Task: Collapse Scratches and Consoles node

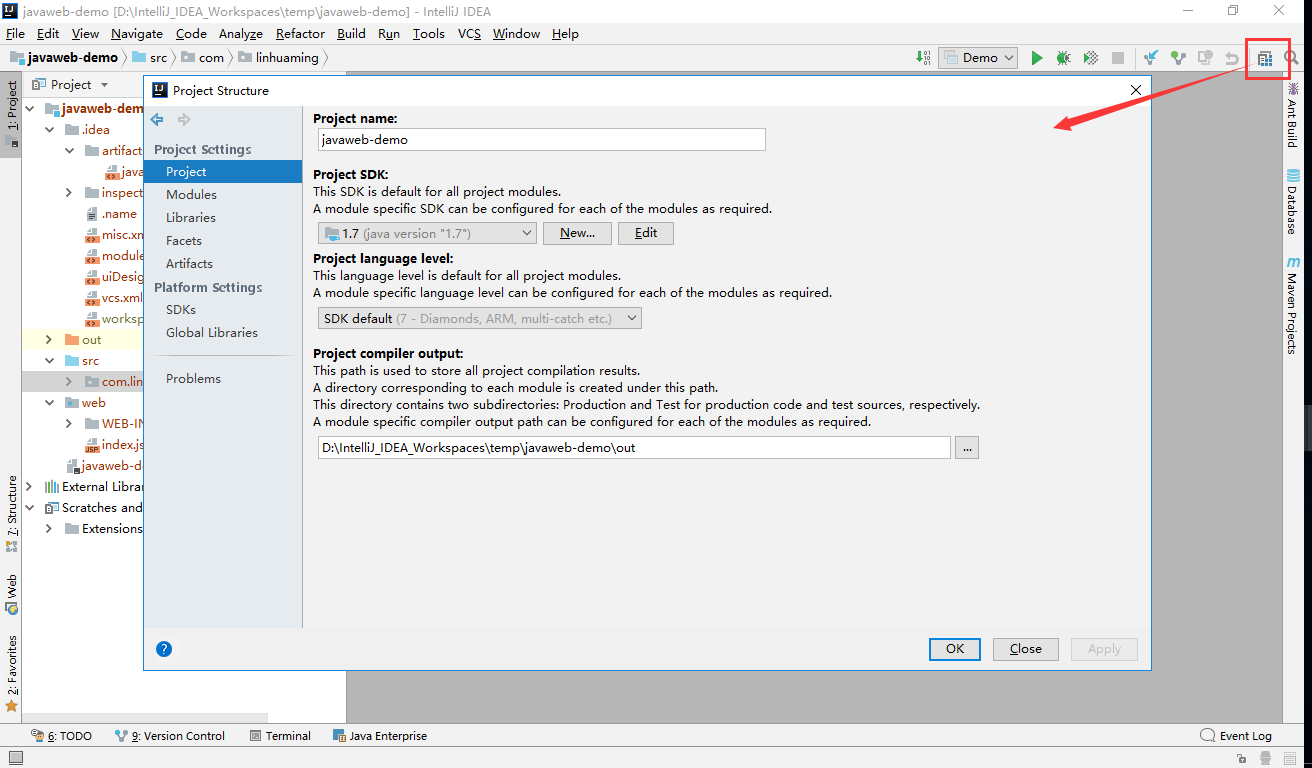Action: (x=29, y=508)
